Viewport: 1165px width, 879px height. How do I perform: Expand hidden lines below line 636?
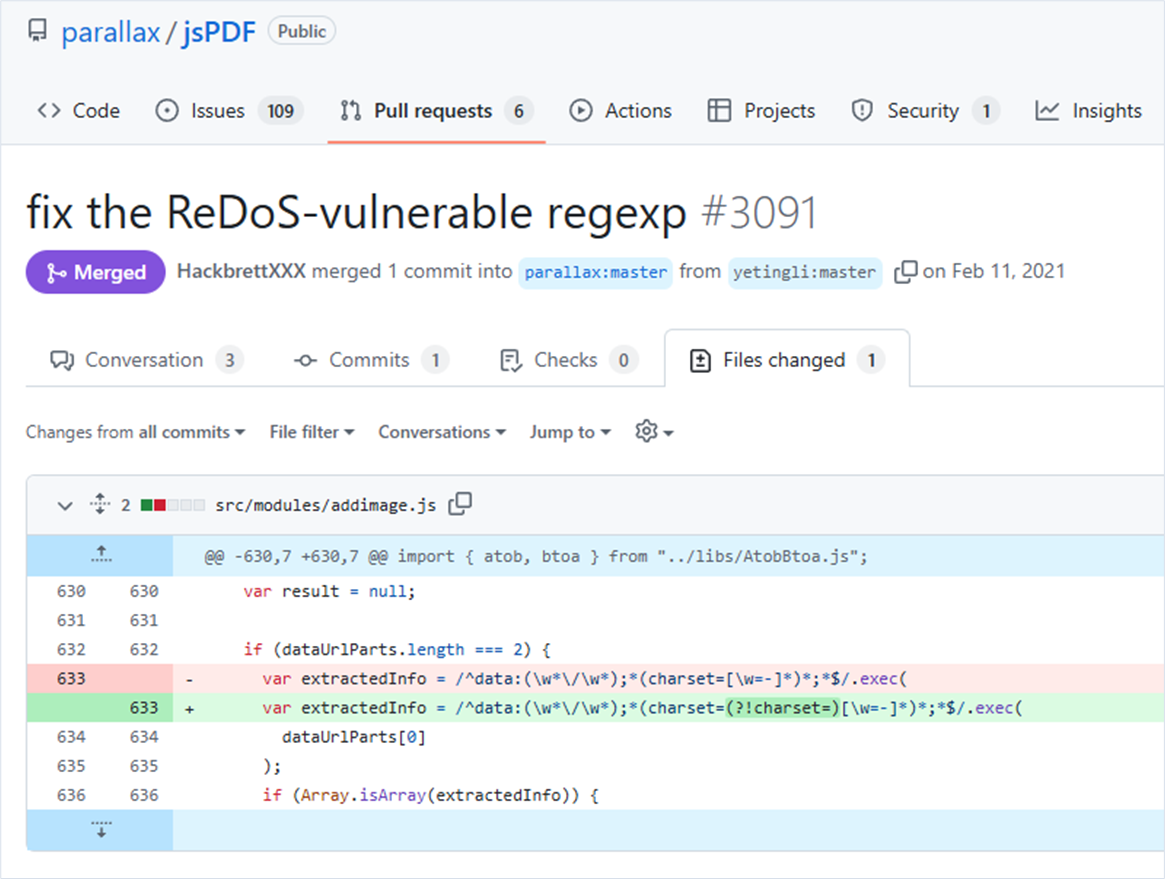click(100, 830)
